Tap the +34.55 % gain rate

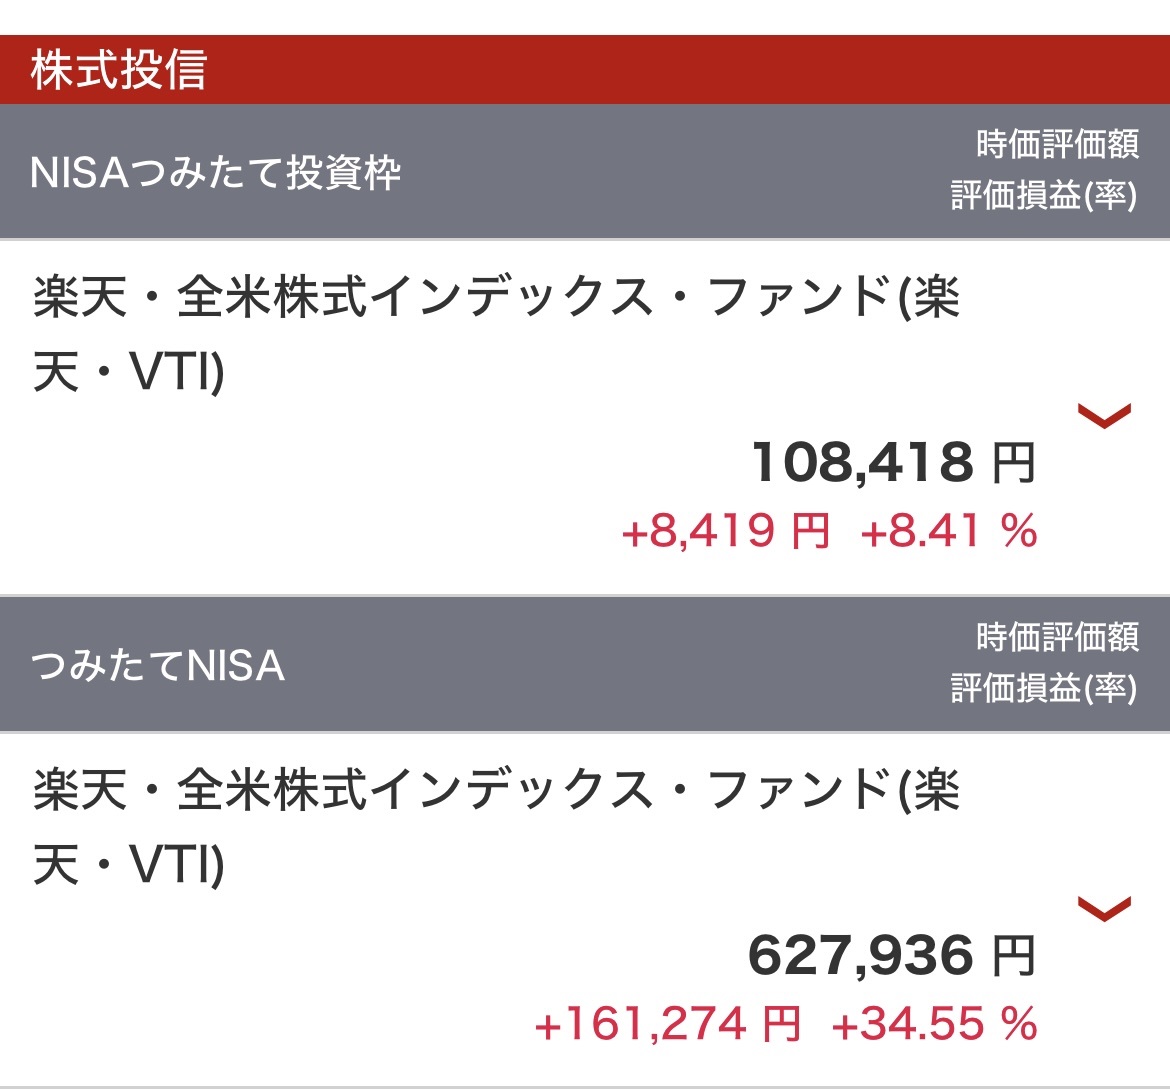click(934, 1023)
